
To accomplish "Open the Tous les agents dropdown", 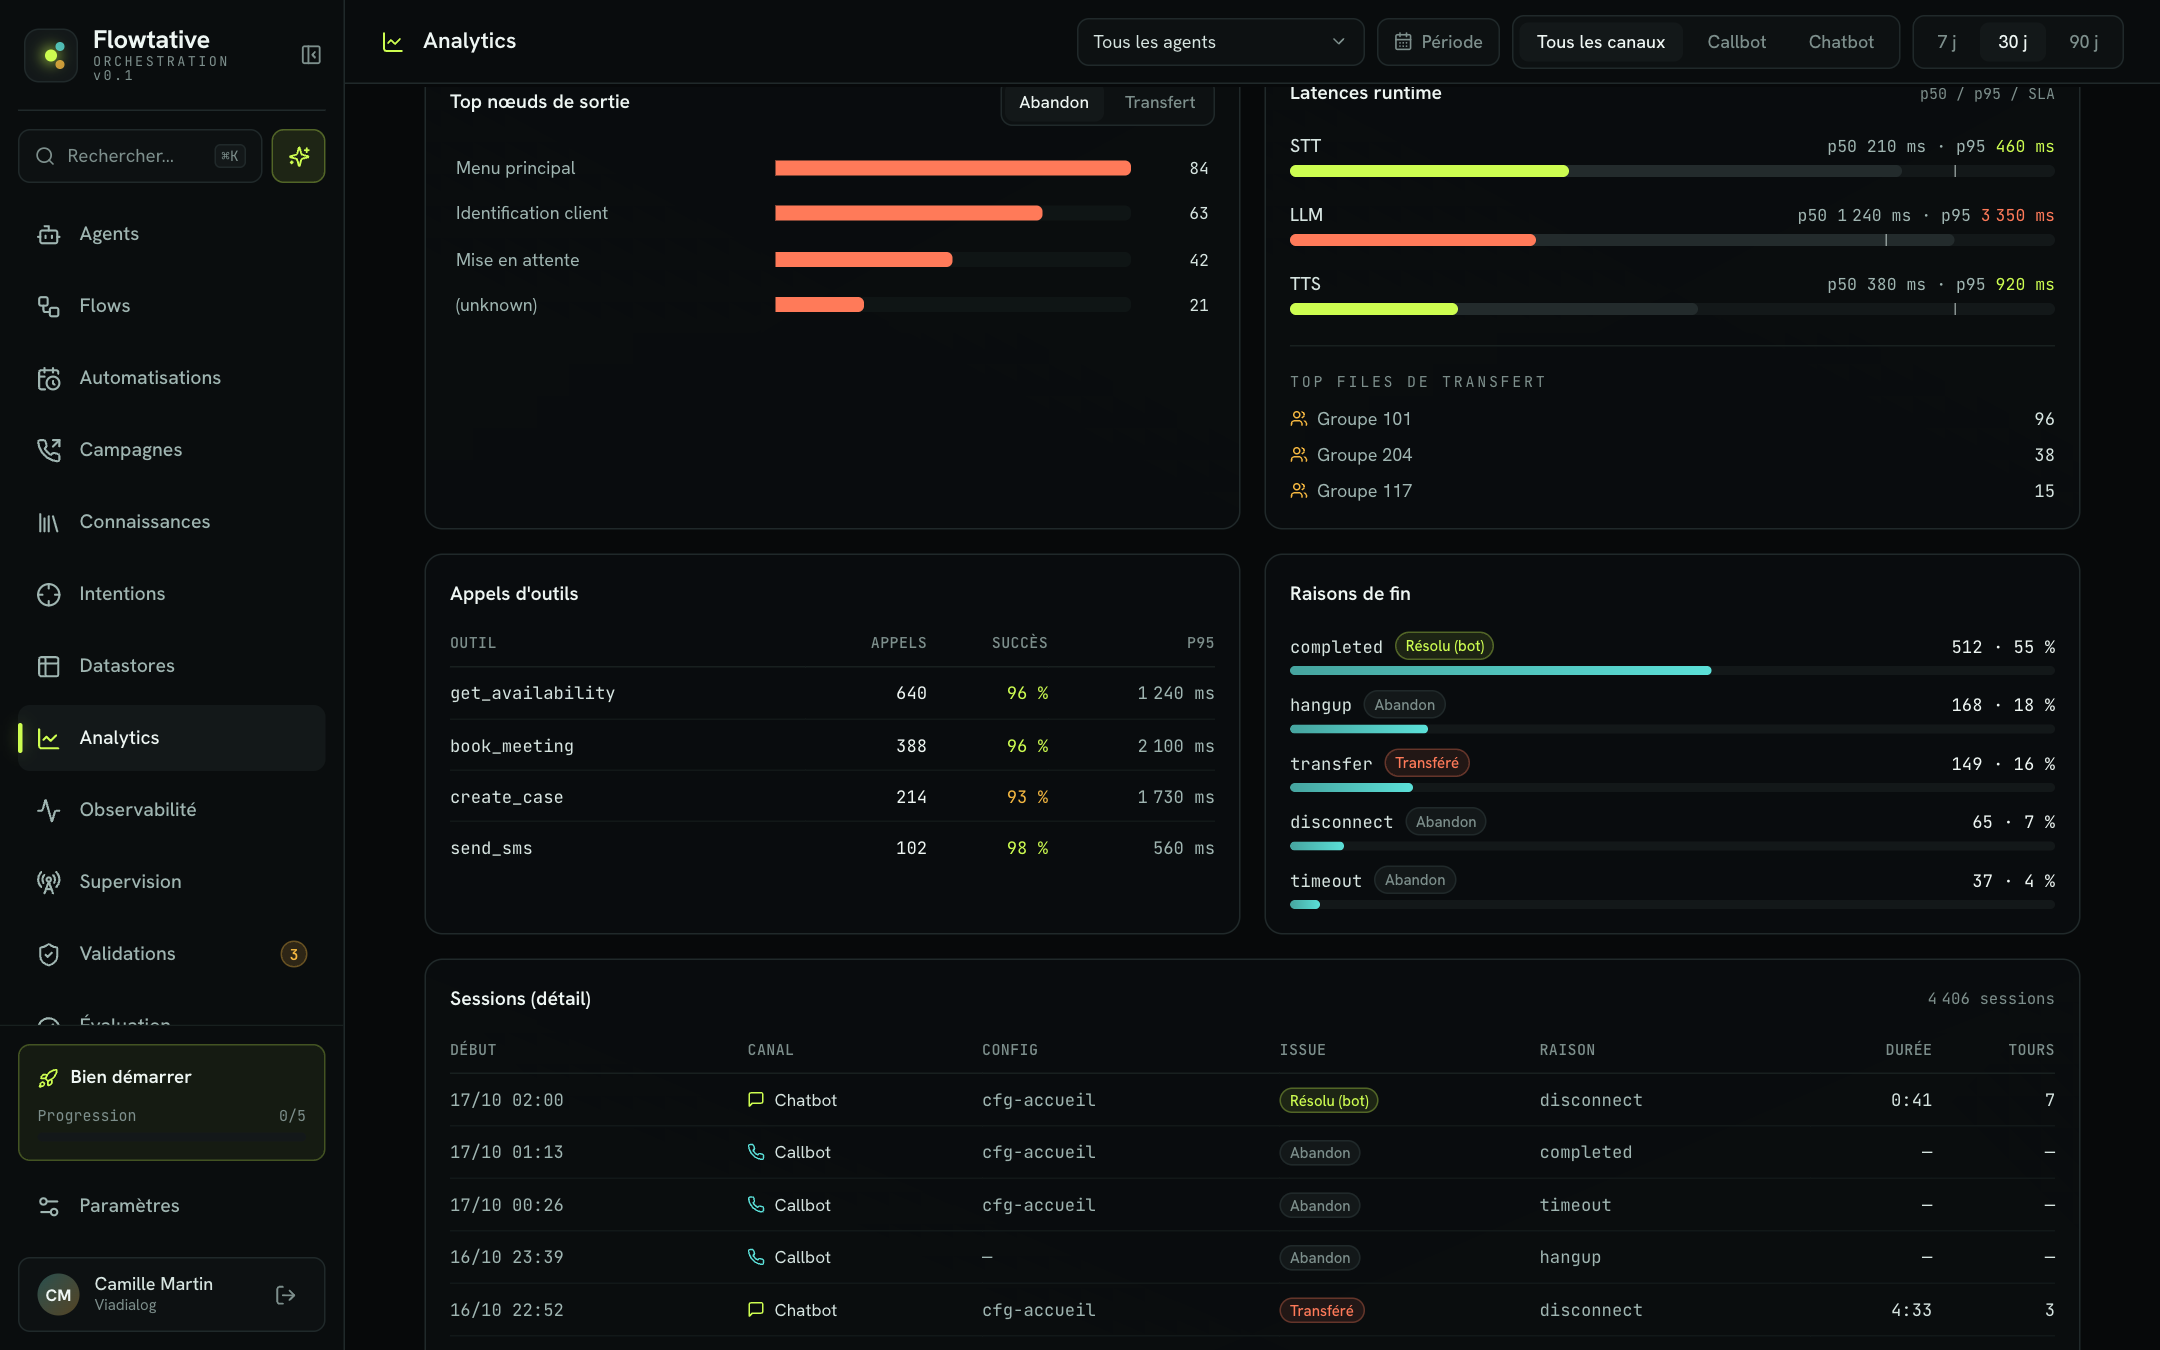I will (1220, 42).
